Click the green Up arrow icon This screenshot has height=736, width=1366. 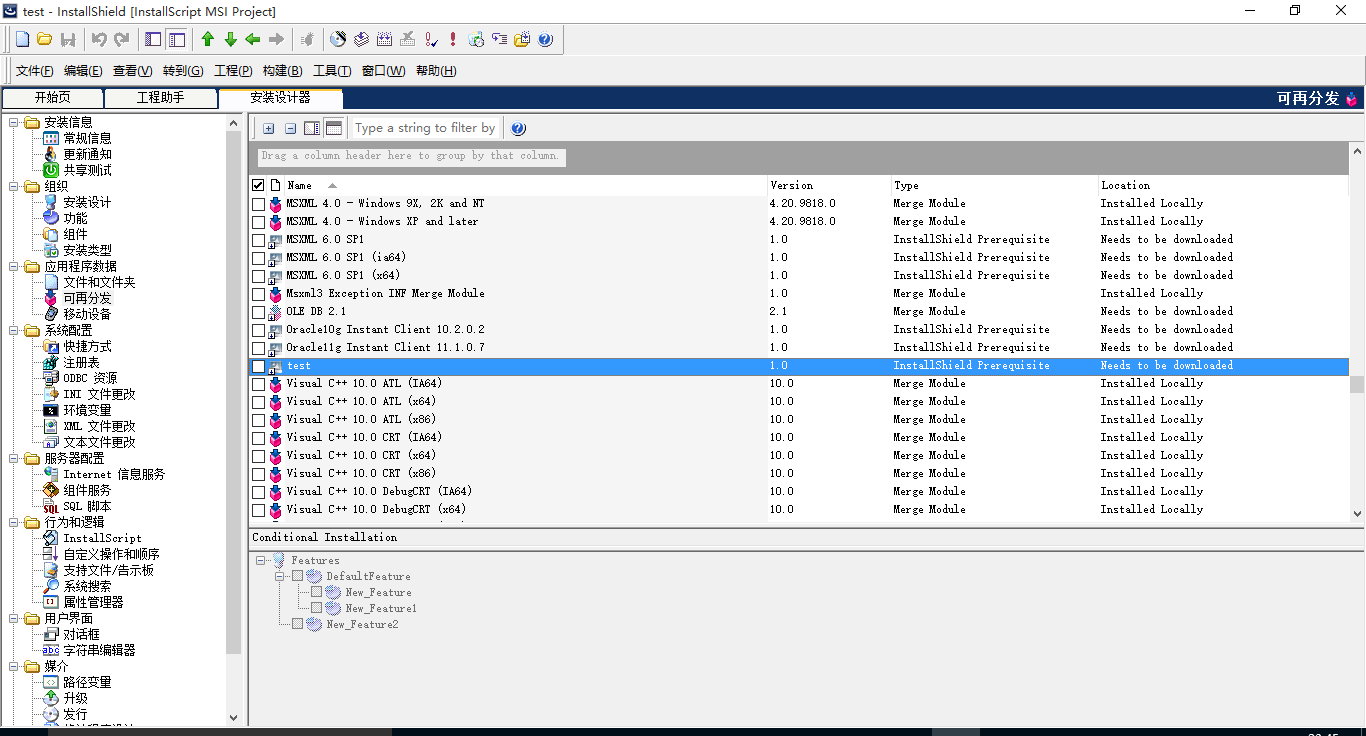click(x=207, y=39)
